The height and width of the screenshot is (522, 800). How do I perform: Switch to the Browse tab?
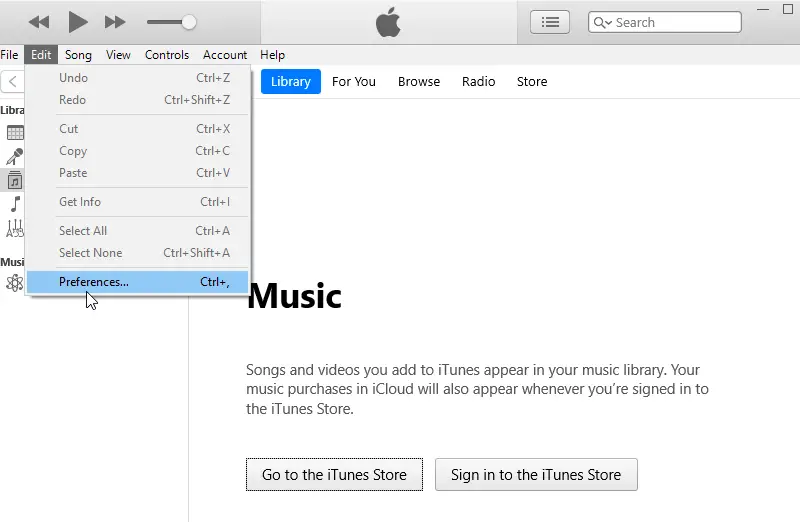click(x=419, y=82)
